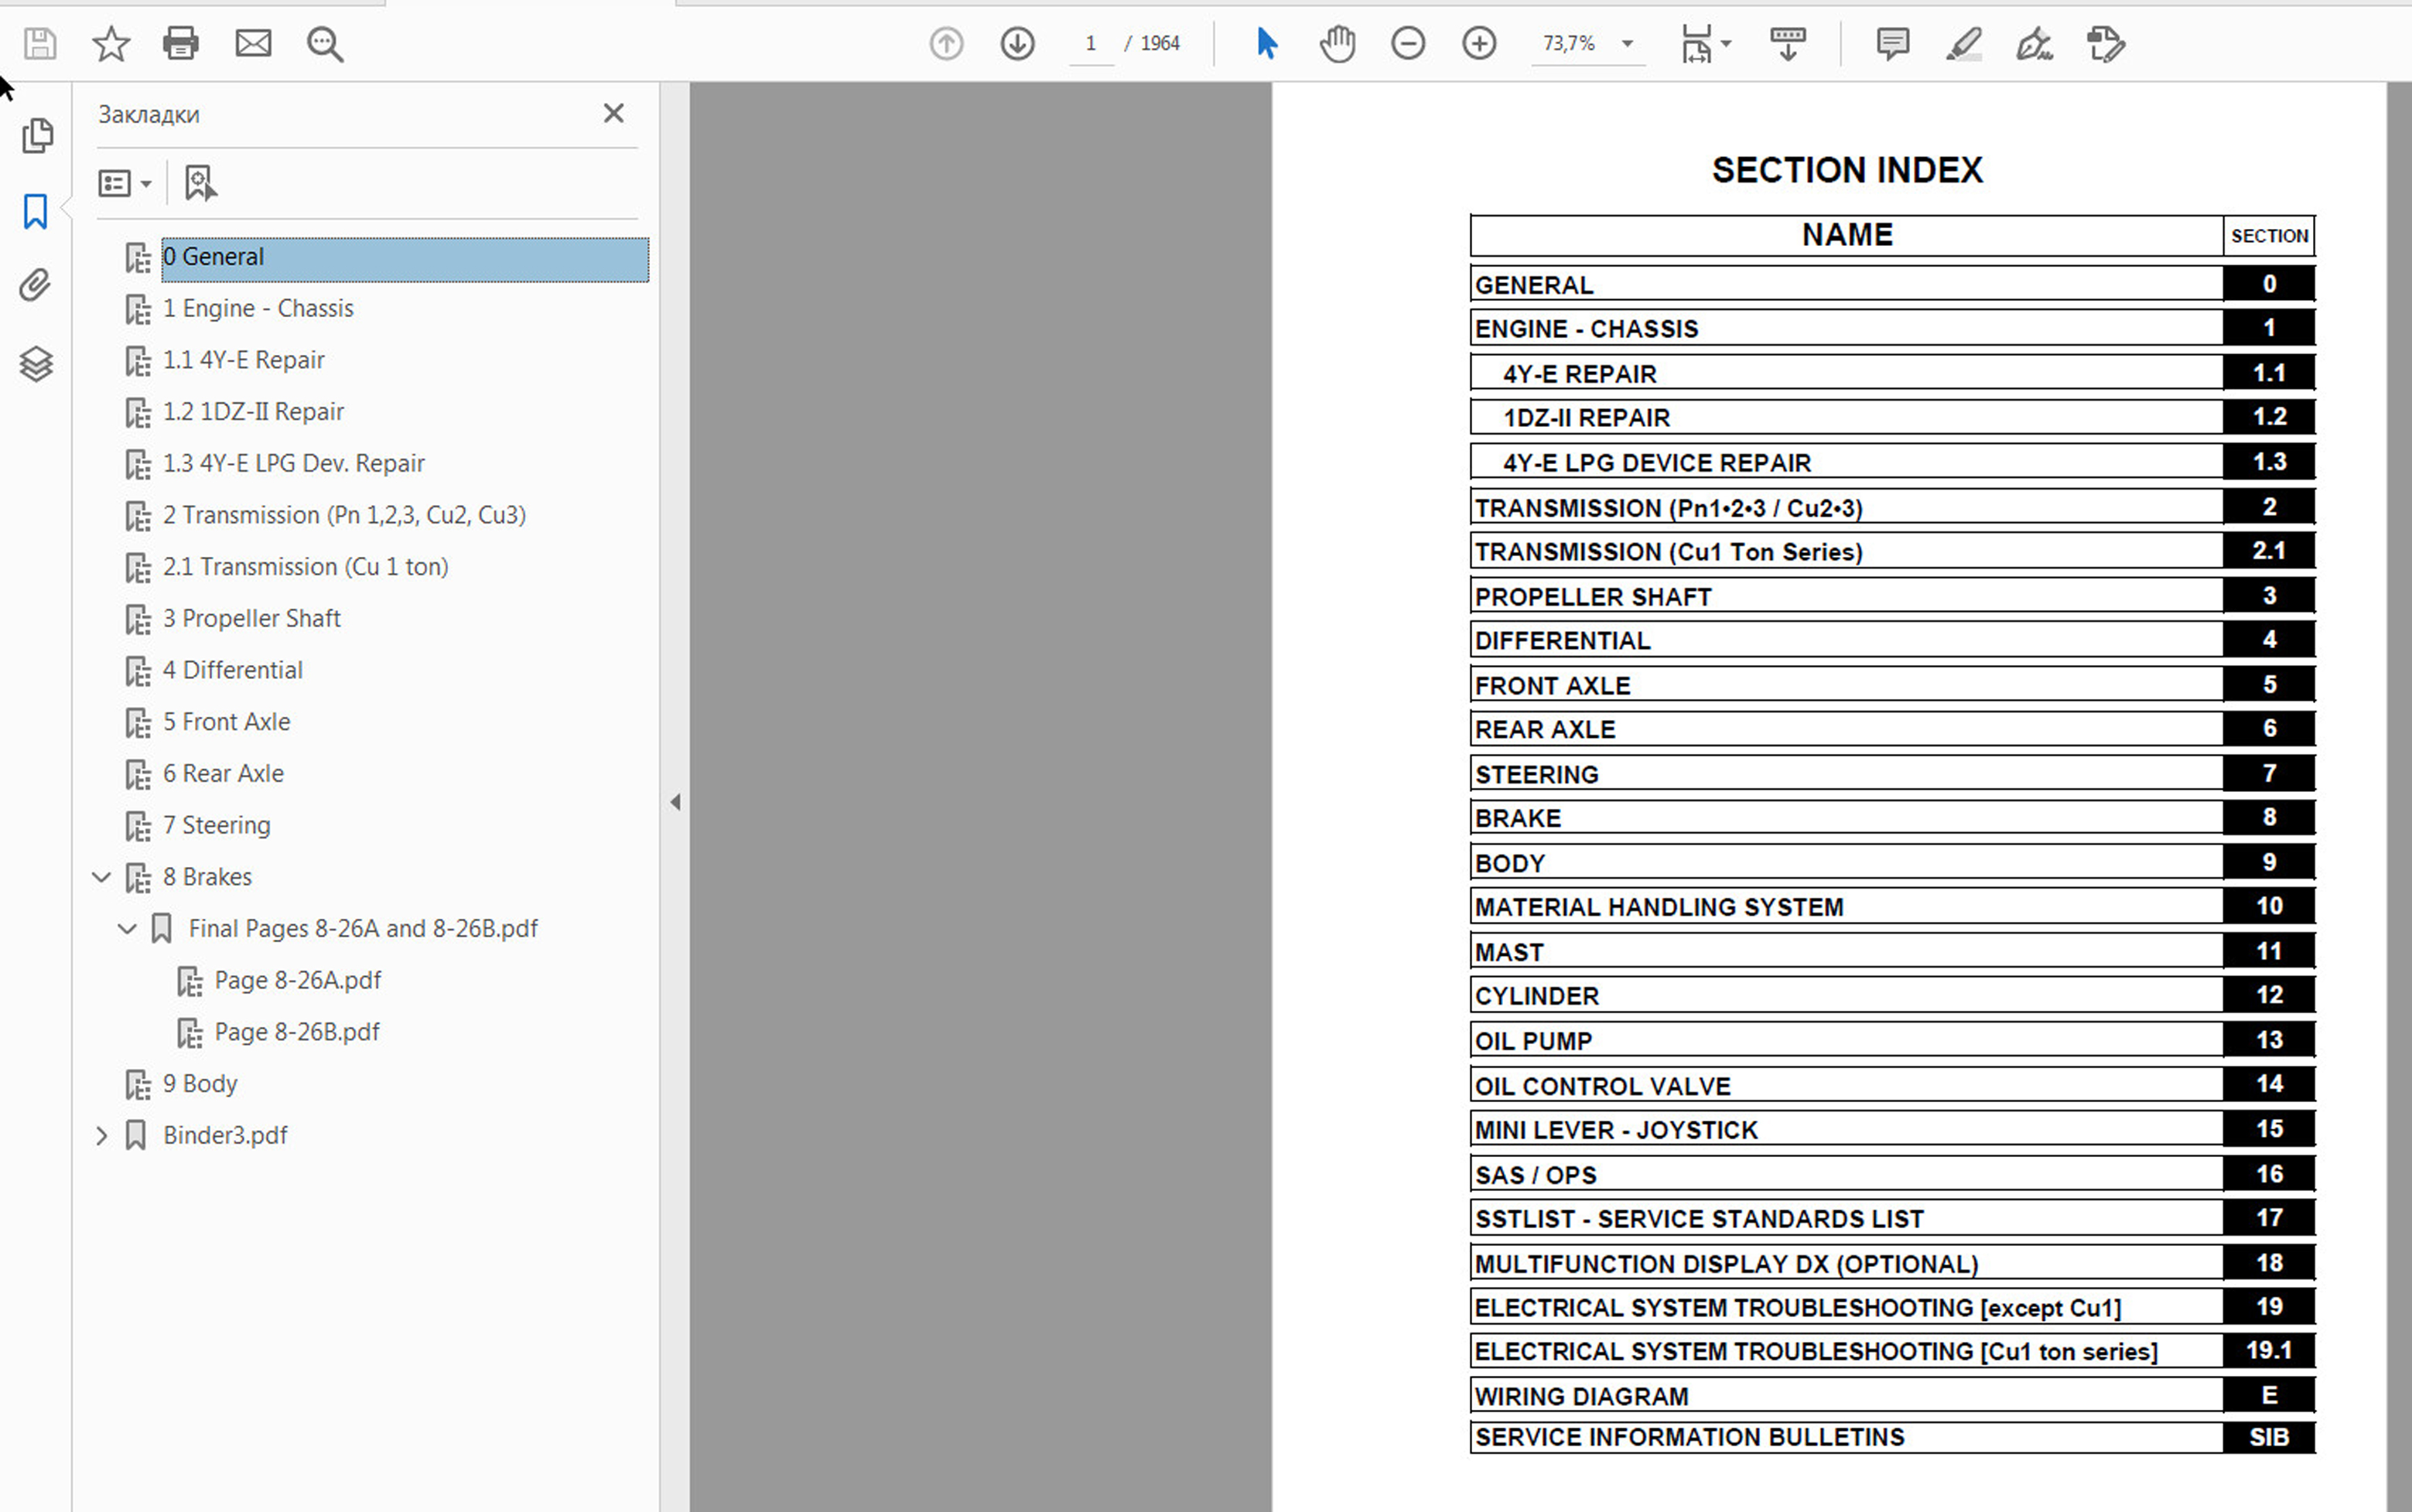This screenshot has height=1512, width=2412.
Task: Open the find text magnifier tool
Action: point(325,44)
